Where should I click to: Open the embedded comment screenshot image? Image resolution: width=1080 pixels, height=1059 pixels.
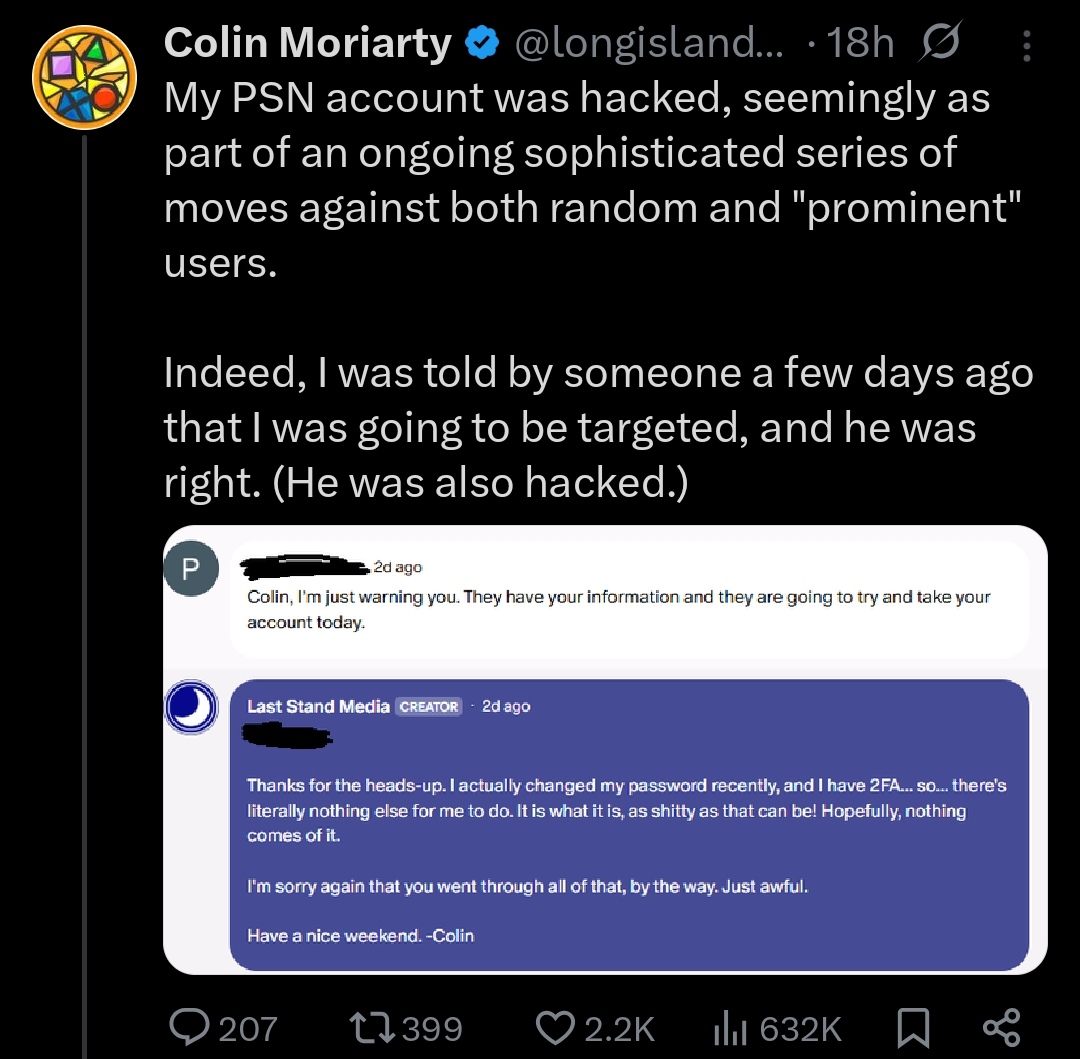(605, 750)
